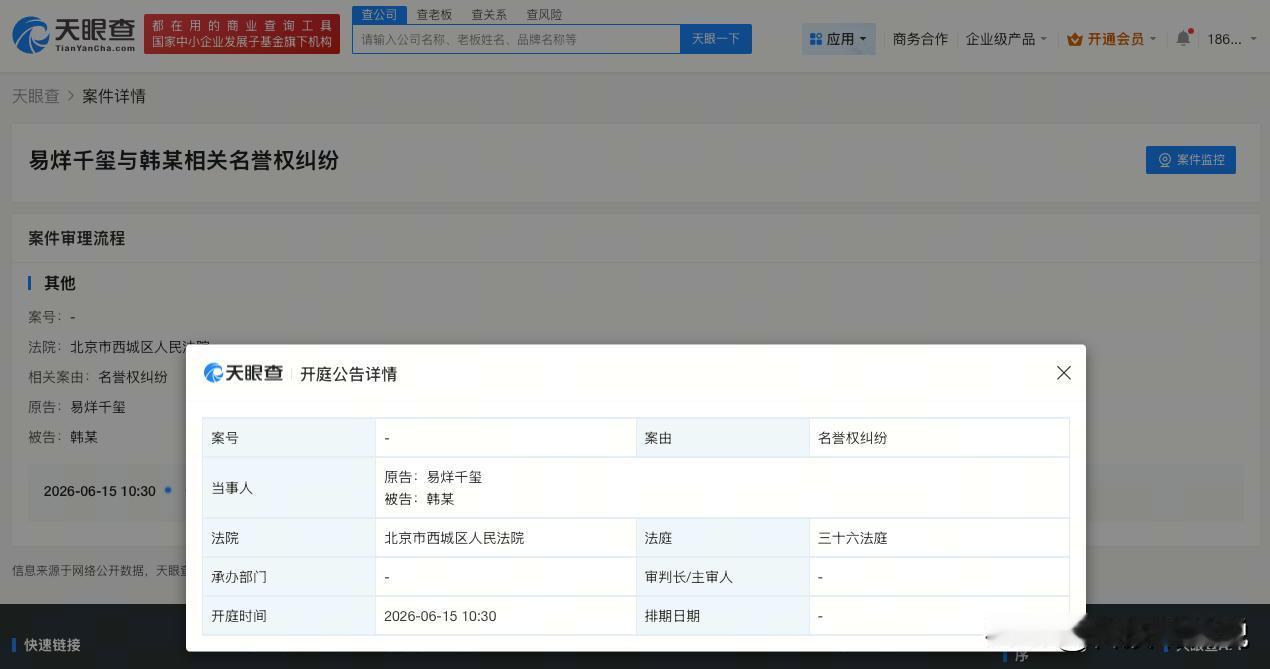
Task: Close the 开庭公告详情 dialog
Action: [x=1064, y=372]
